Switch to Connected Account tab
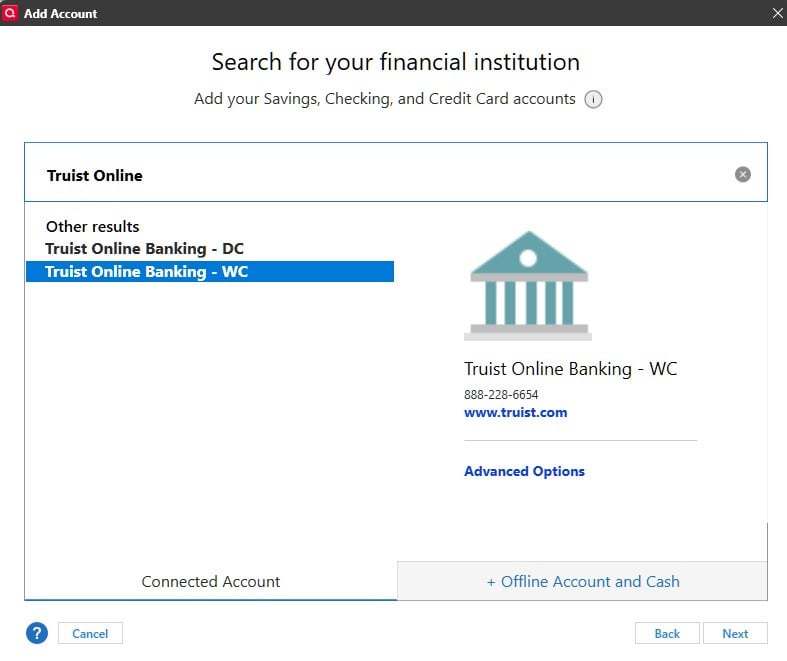Screen dimensions: 787x661 [x=211, y=581]
